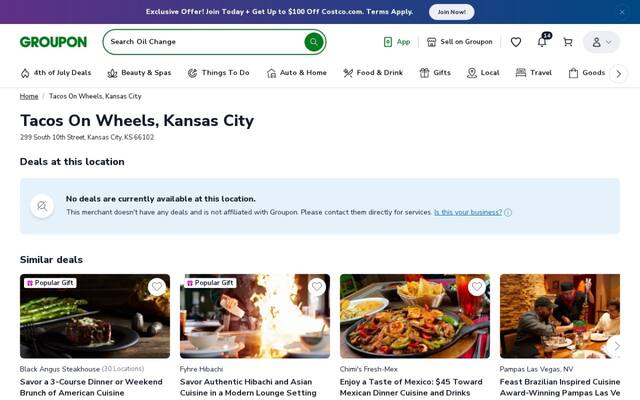Click the Join Now! banner button
640x400 pixels.
click(451, 12)
